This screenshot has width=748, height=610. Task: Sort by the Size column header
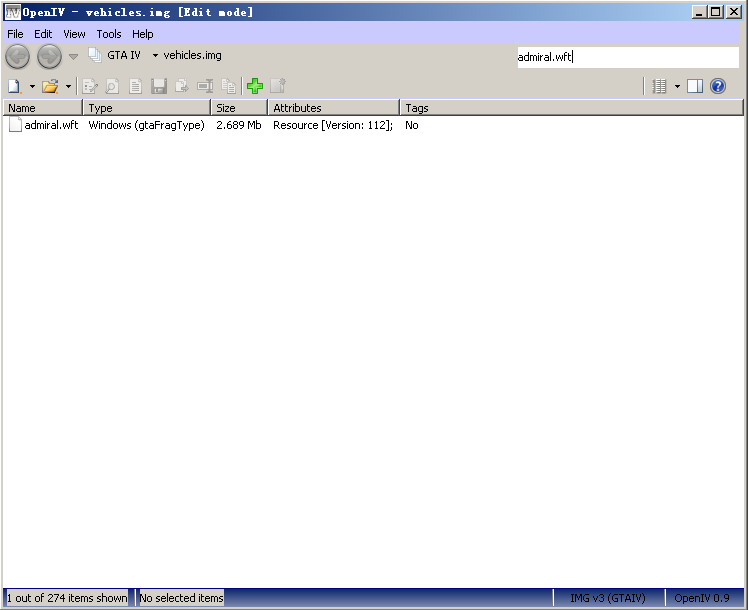point(239,108)
